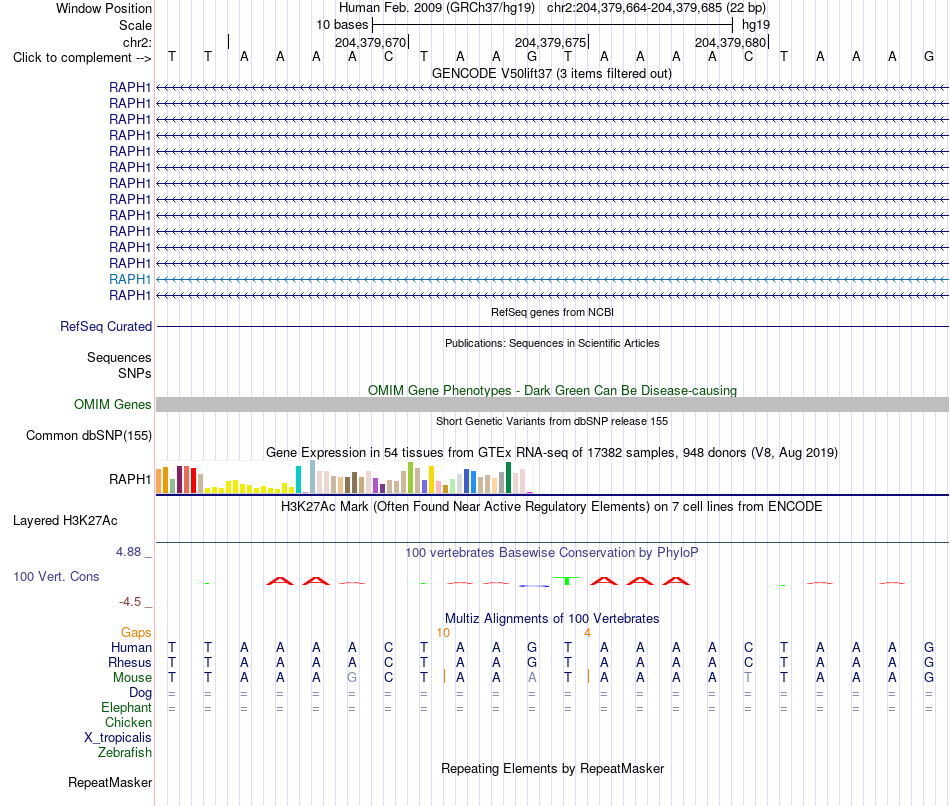Click the dark green bar in GTEx chart
This screenshot has height=806, width=950.
pyautogui.click(x=508, y=478)
